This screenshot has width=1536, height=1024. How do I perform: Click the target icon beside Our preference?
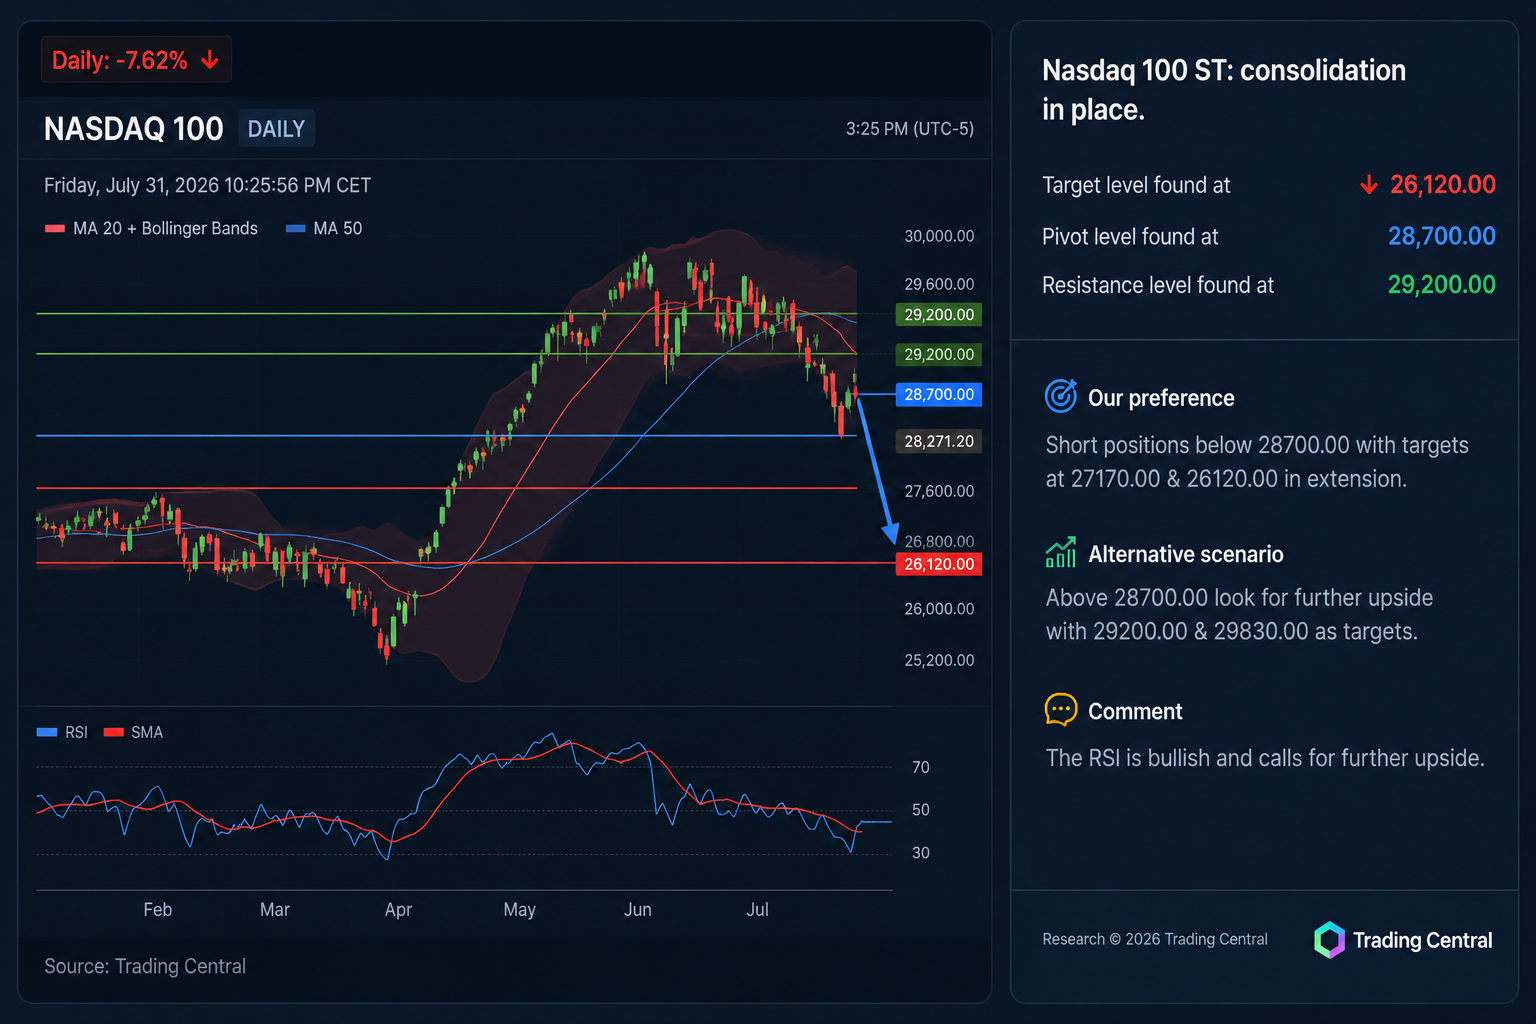click(x=1061, y=396)
